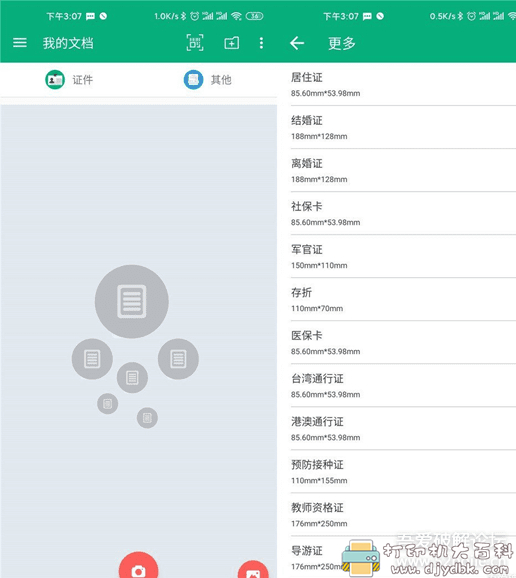The height and width of the screenshot is (578, 516).
Task: Tap the large empty-state document circle
Action: [x=132, y=302]
